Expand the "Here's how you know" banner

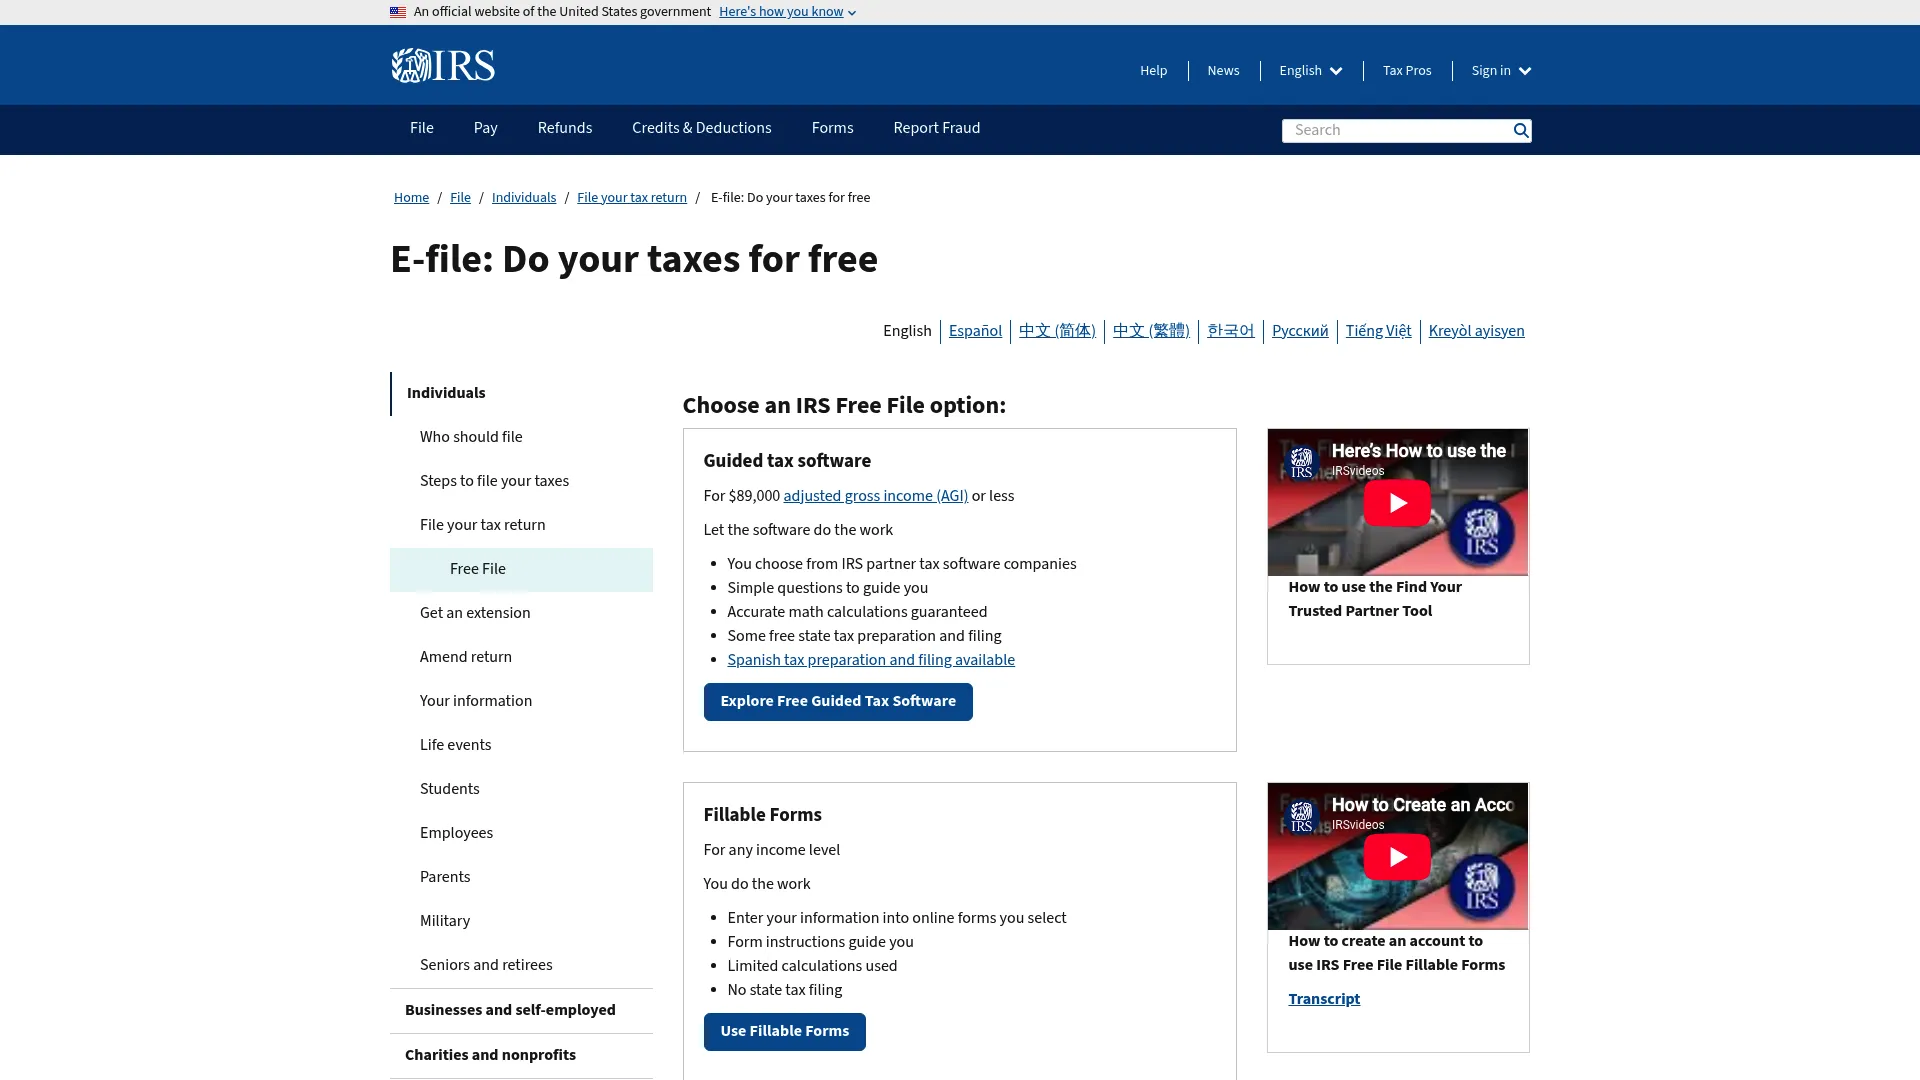pyautogui.click(x=787, y=12)
